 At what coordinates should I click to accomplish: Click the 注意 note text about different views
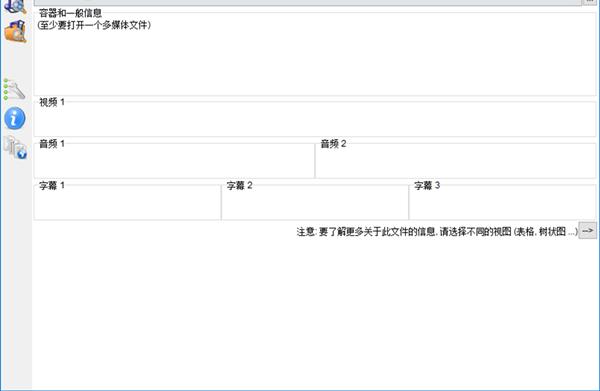click(437, 231)
